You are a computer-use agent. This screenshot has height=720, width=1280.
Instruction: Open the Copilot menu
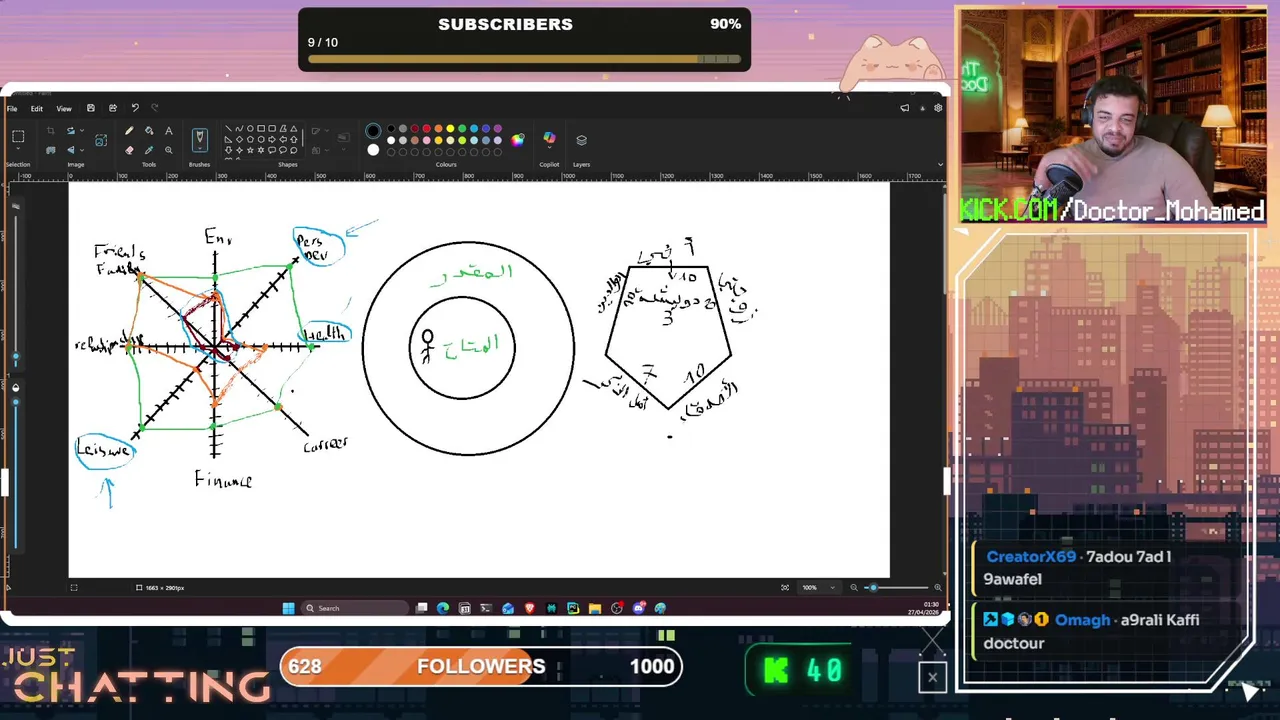tap(549, 140)
